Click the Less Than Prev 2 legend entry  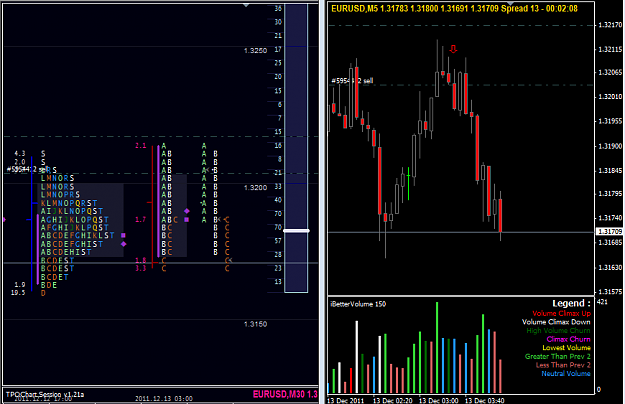tap(563, 365)
